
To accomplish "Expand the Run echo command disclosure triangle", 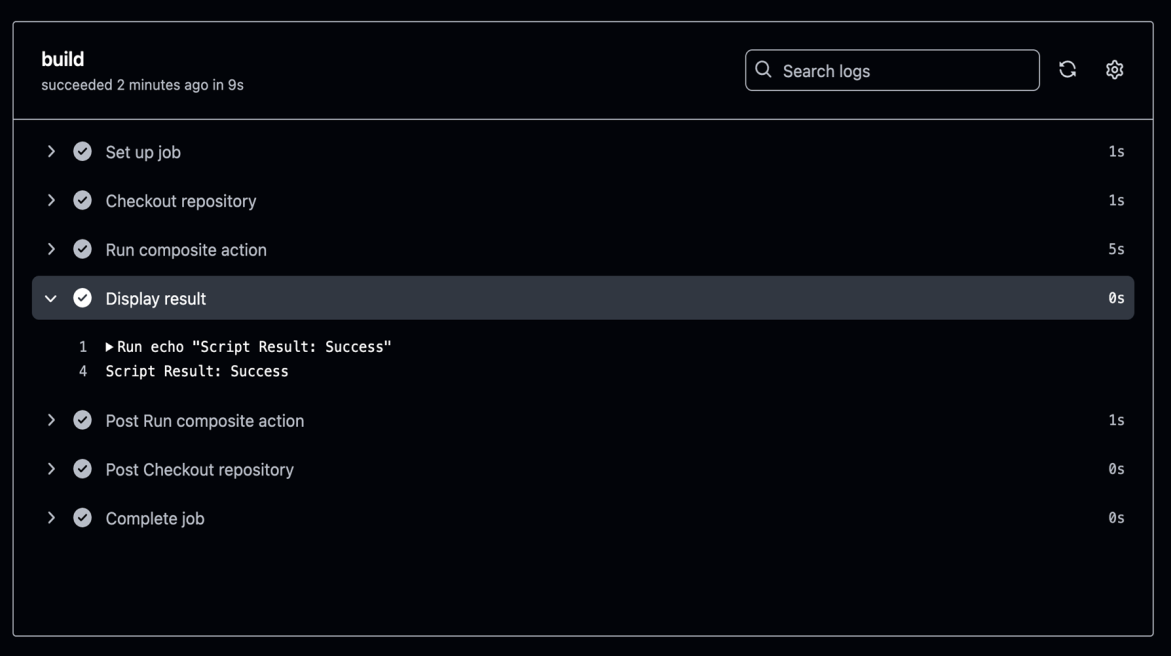I will [109, 347].
